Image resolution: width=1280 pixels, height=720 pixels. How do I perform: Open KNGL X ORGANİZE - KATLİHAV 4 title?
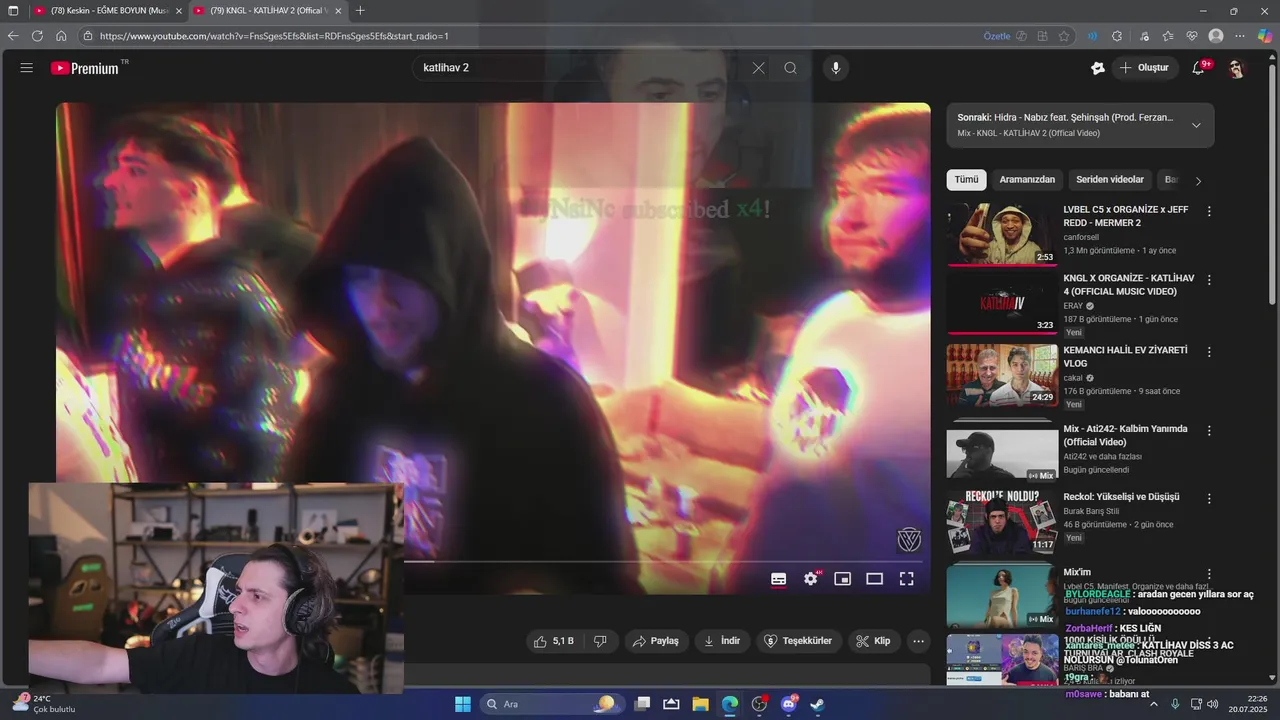point(1129,285)
